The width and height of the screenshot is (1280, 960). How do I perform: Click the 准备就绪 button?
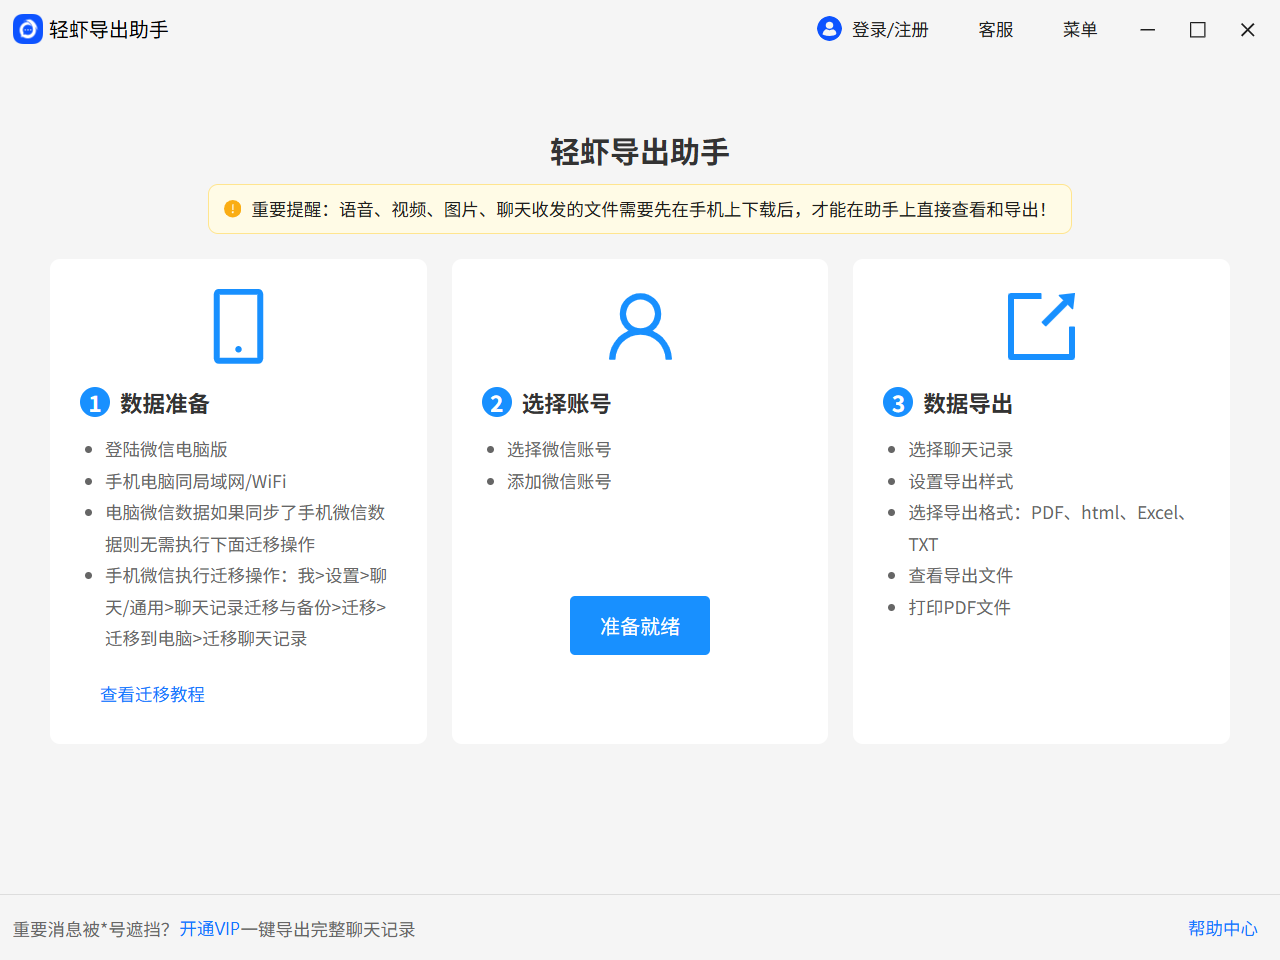pos(640,626)
